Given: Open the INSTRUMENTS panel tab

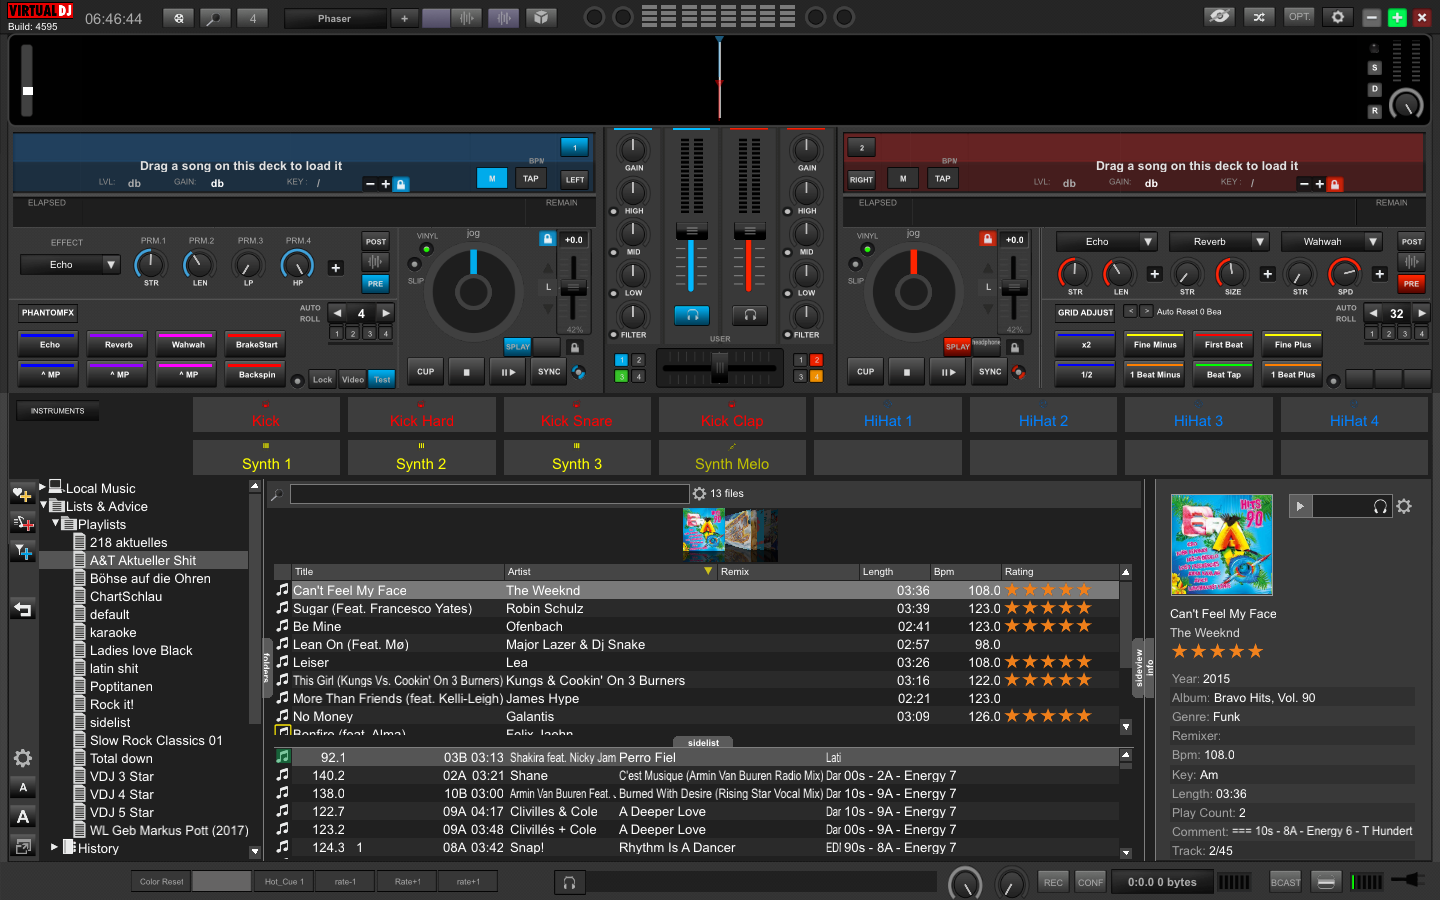Looking at the screenshot, I should 57,411.
